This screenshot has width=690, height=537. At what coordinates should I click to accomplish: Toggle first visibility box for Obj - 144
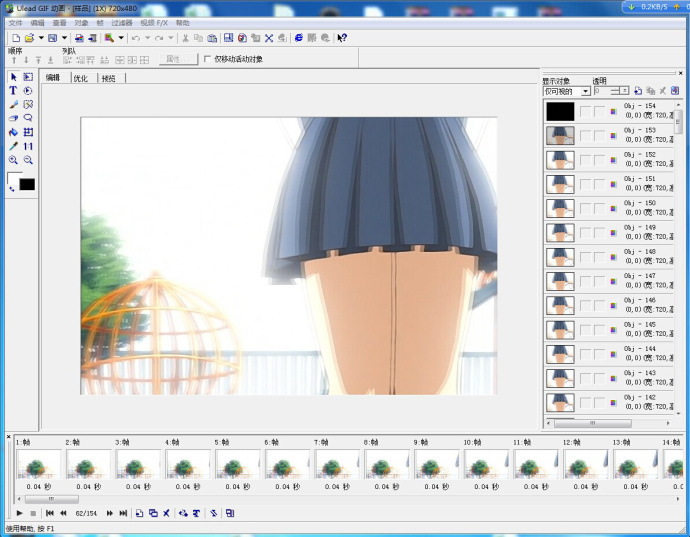585,354
